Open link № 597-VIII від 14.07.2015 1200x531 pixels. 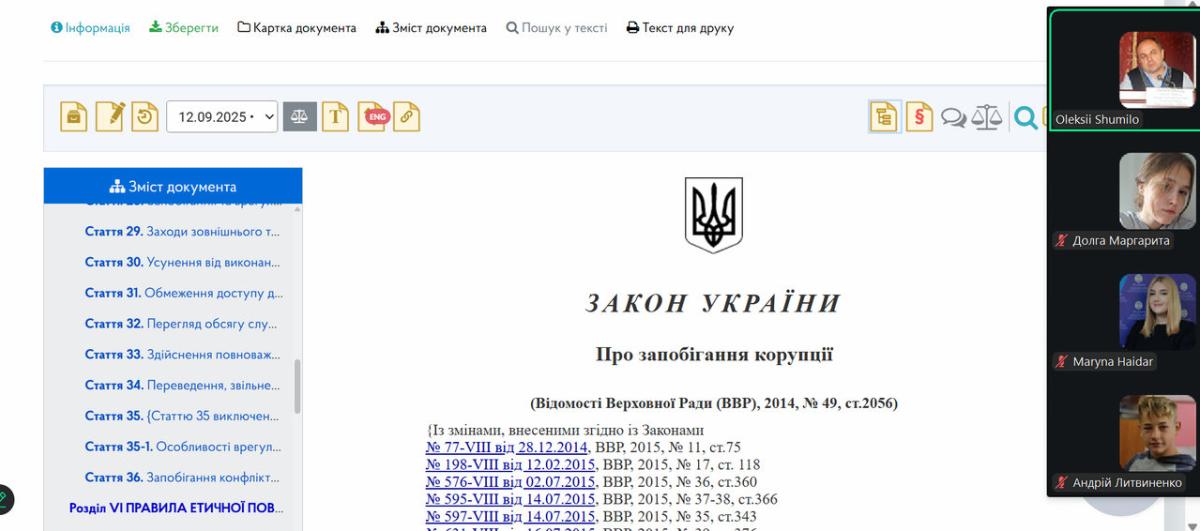[511, 516]
